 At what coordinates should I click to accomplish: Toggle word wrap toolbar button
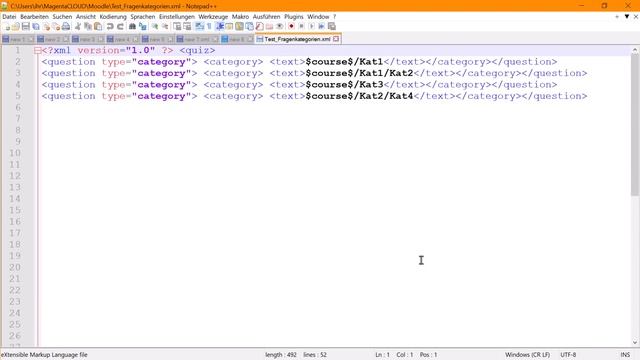click(x=199, y=27)
